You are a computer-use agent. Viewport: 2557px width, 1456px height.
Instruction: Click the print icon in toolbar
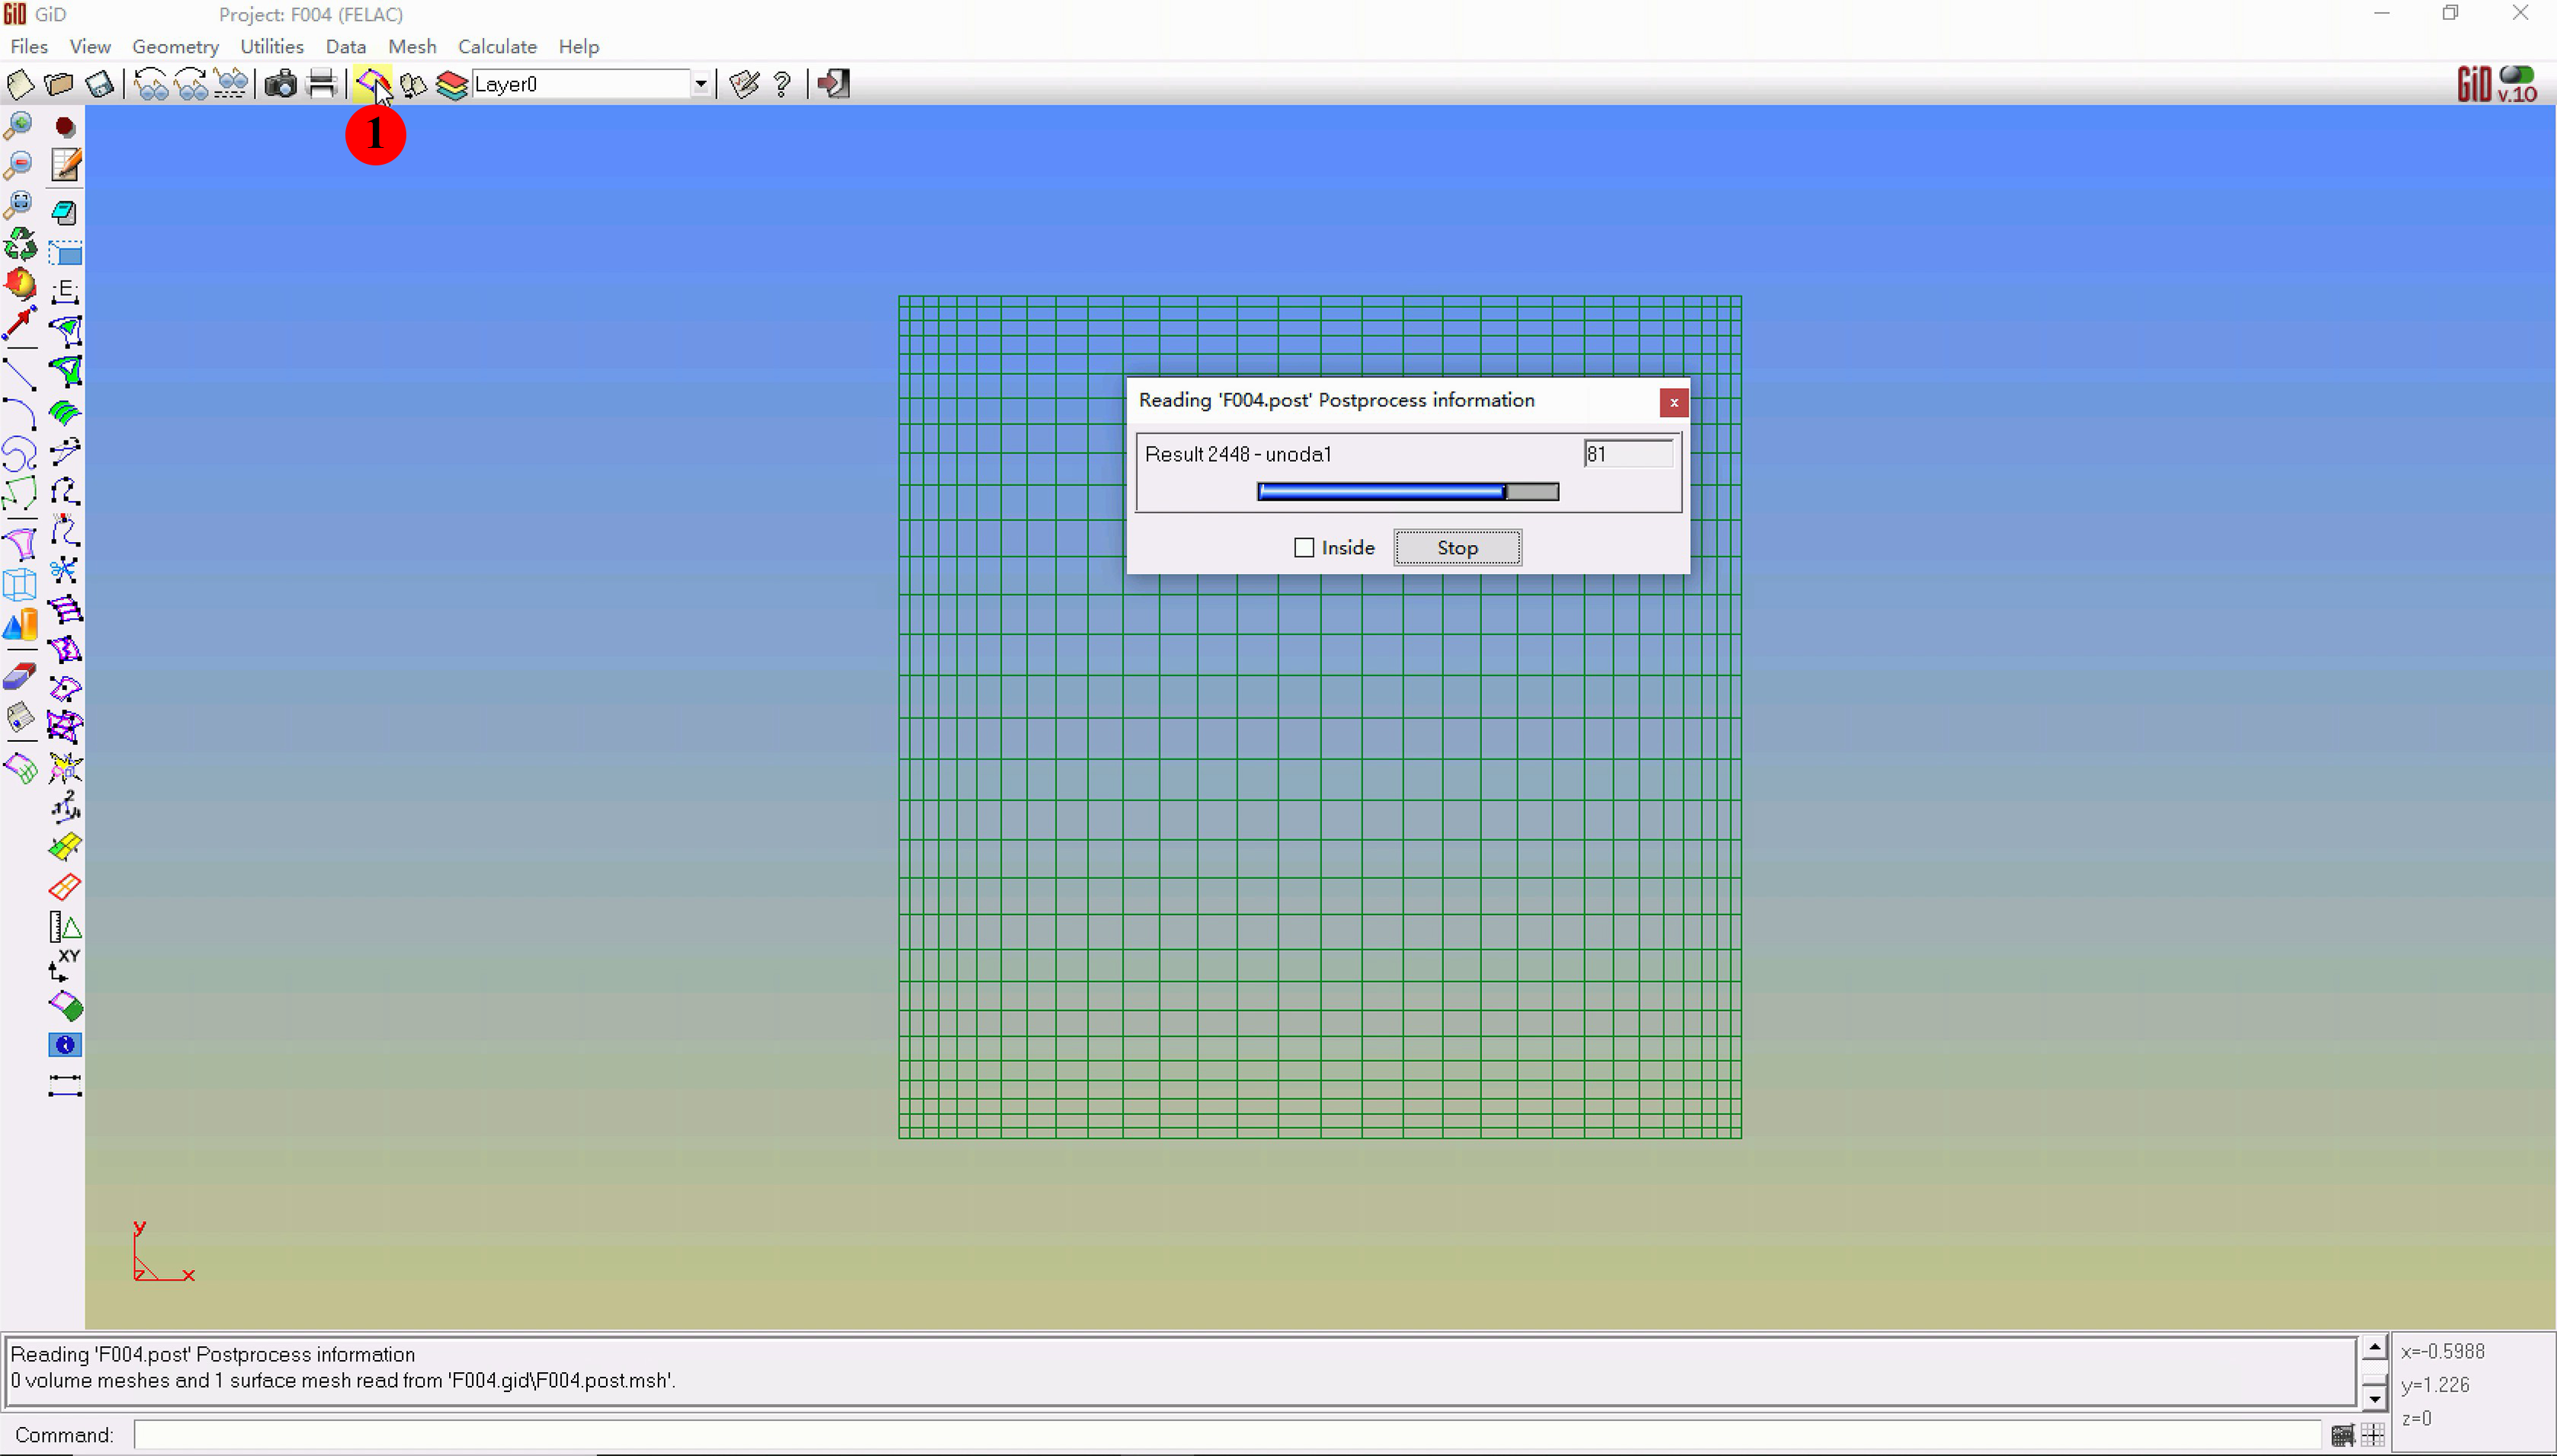click(x=321, y=84)
